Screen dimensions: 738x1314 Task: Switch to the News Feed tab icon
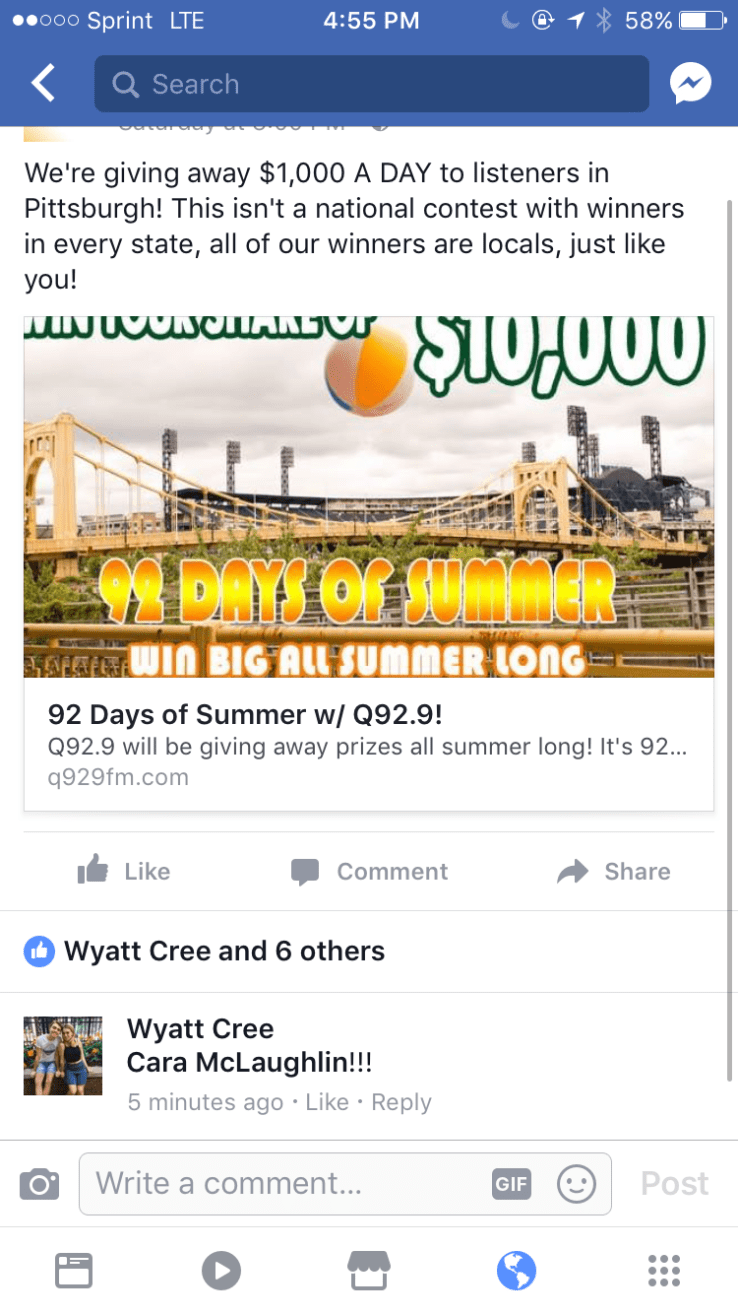[x=73, y=1271]
